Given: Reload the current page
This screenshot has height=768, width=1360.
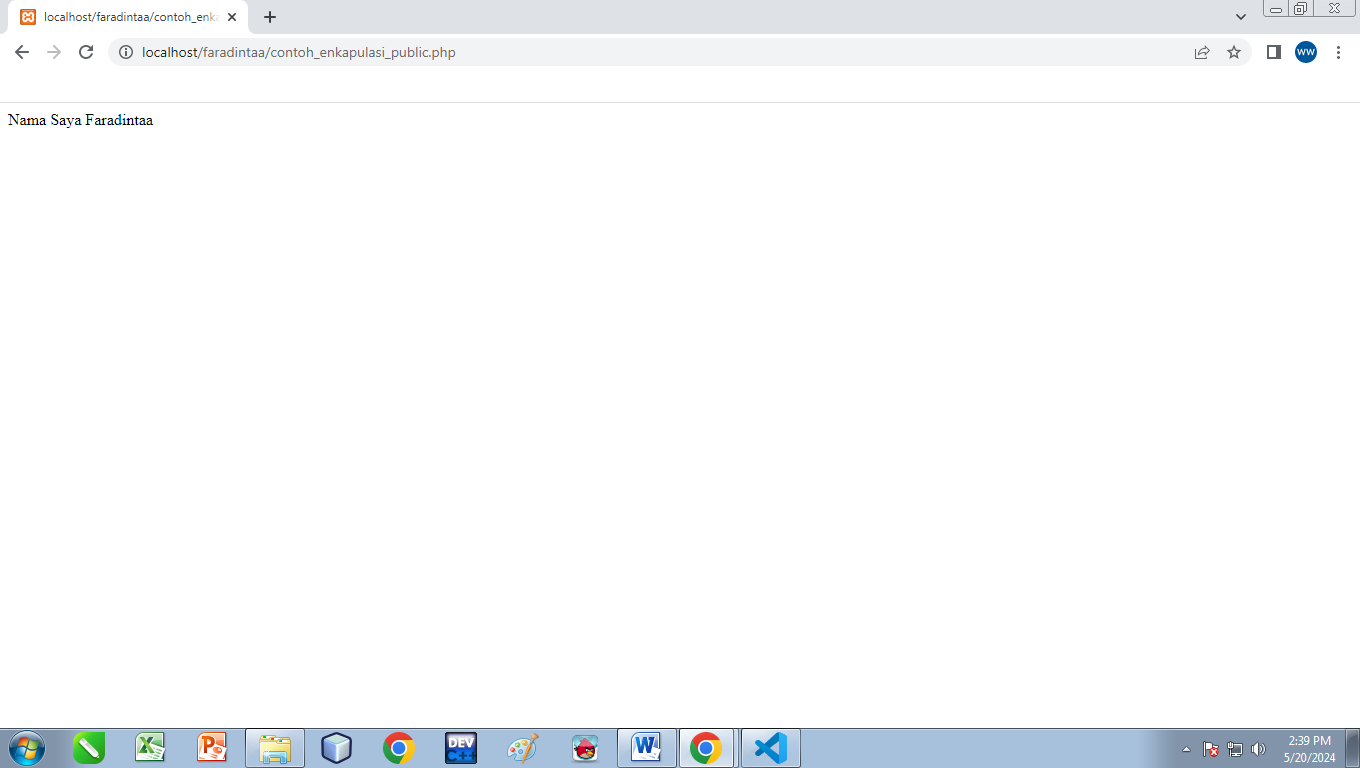Looking at the screenshot, I should click(x=86, y=52).
